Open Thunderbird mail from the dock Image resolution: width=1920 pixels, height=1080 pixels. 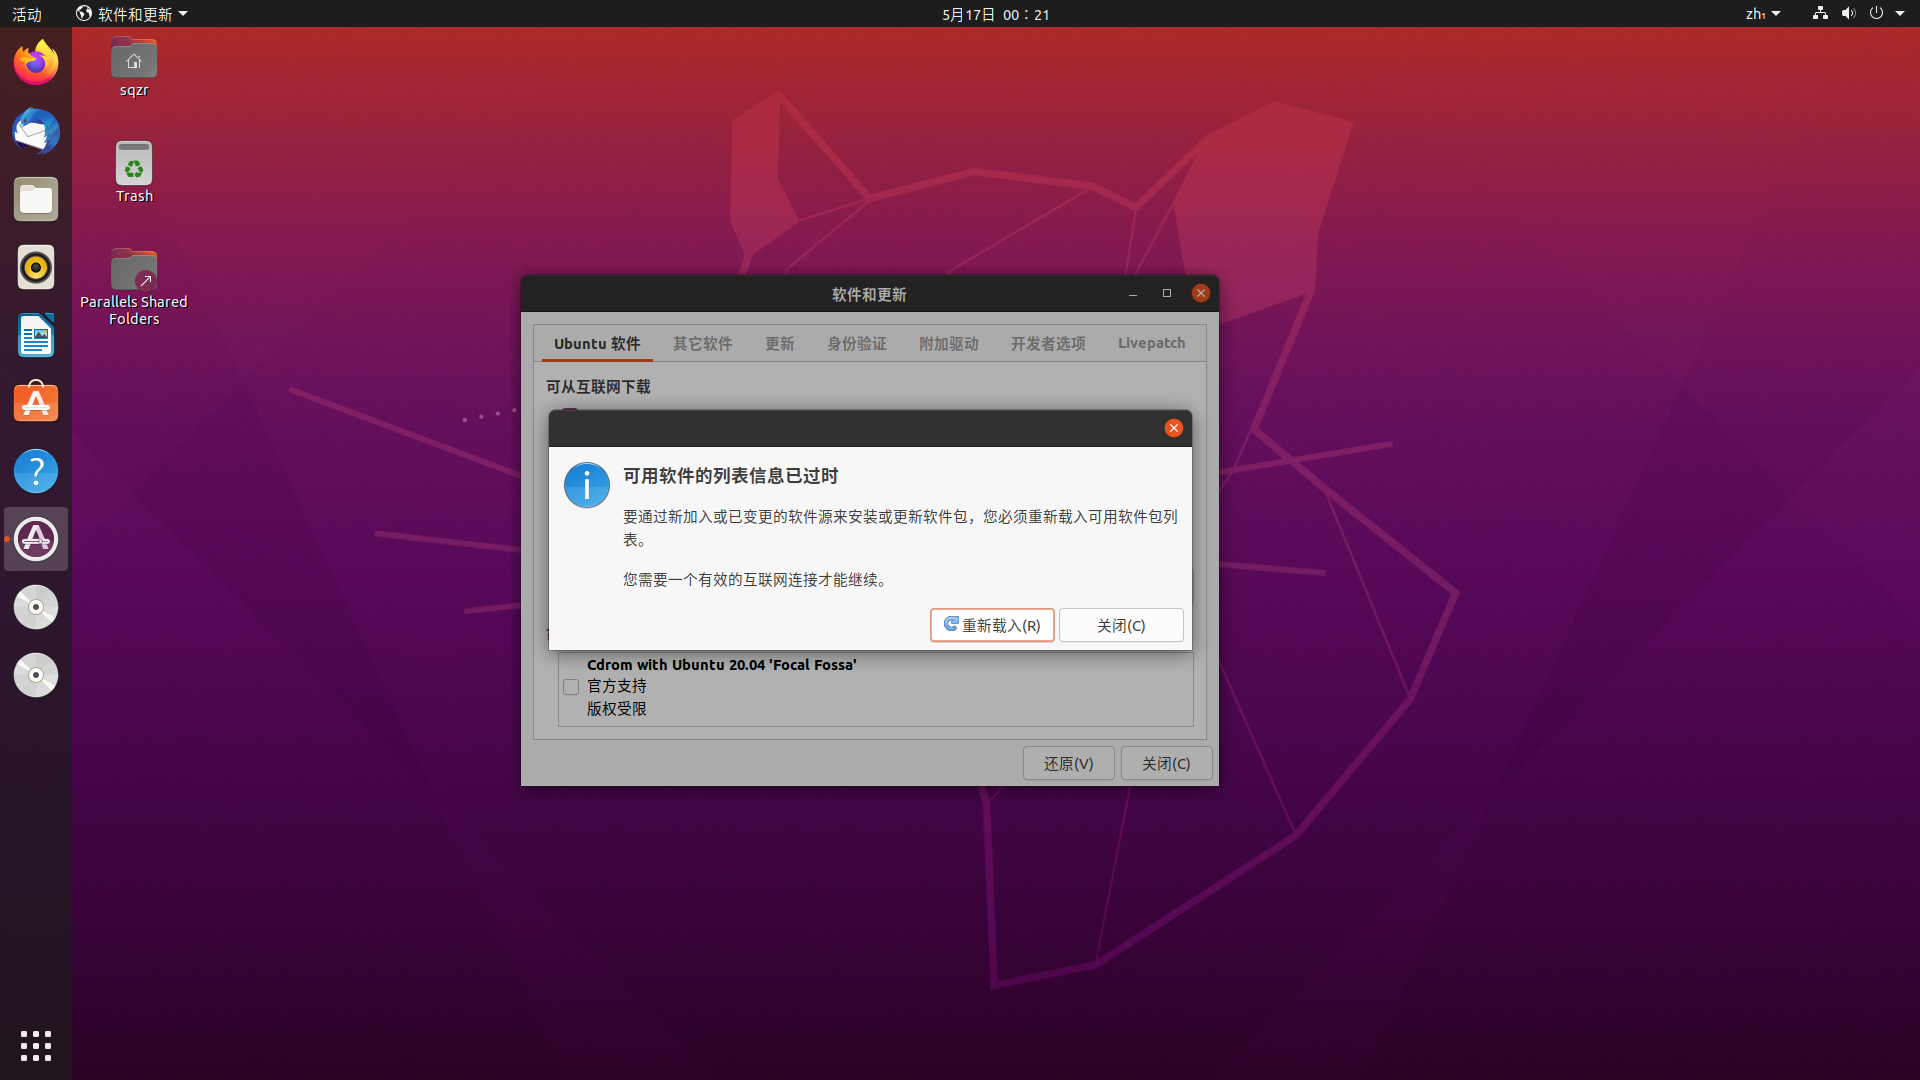click(36, 131)
